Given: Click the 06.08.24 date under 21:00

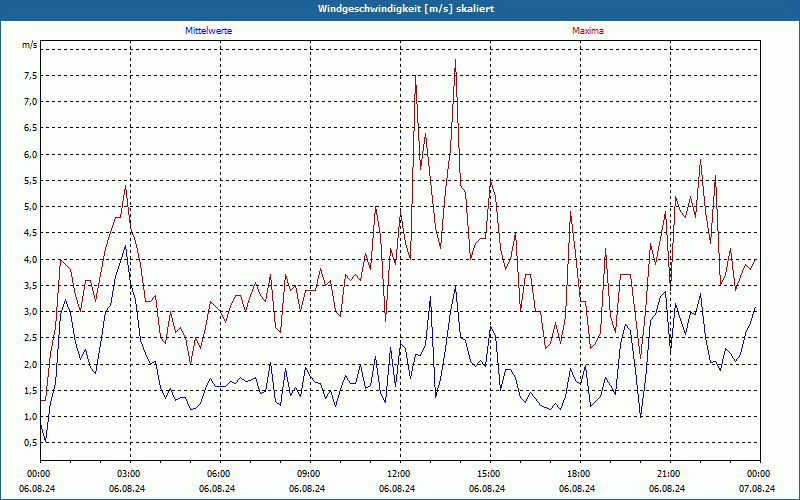Looking at the screenshot, I should pos(667,488).
